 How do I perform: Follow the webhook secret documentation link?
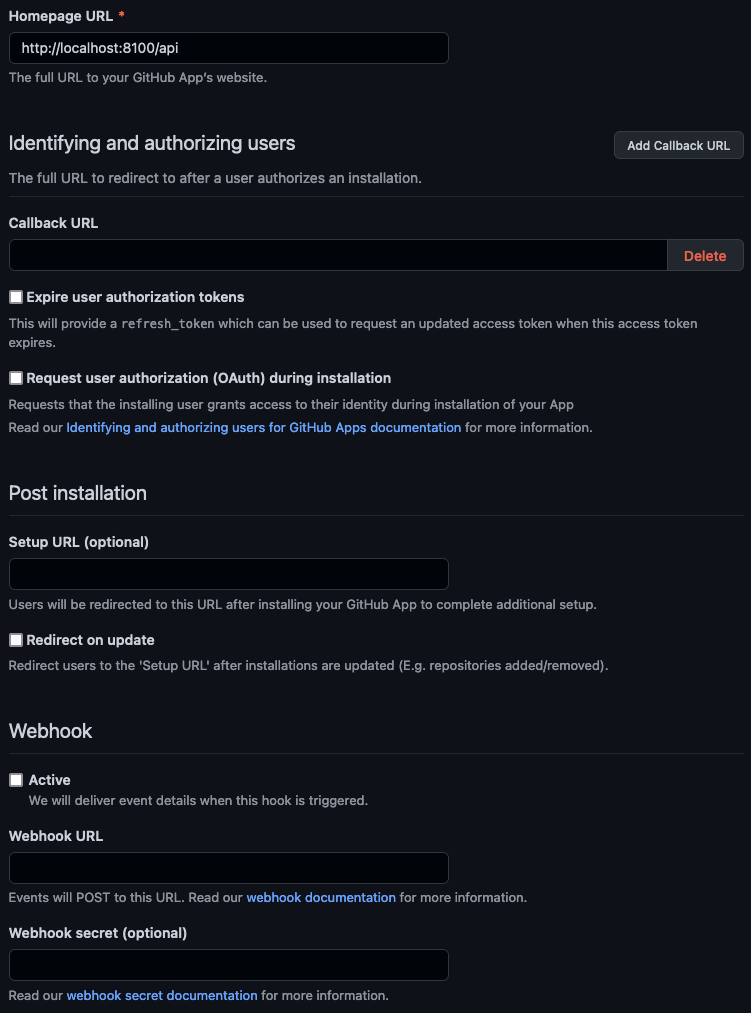[x=162, y=995]
